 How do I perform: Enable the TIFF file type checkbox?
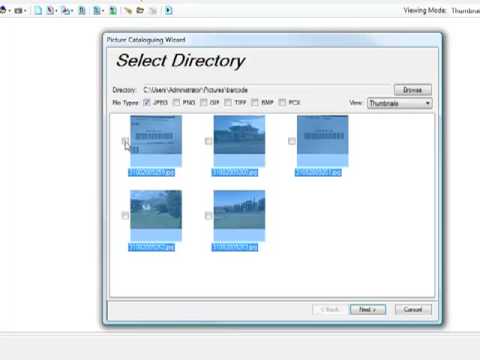[x=228, y=102]
